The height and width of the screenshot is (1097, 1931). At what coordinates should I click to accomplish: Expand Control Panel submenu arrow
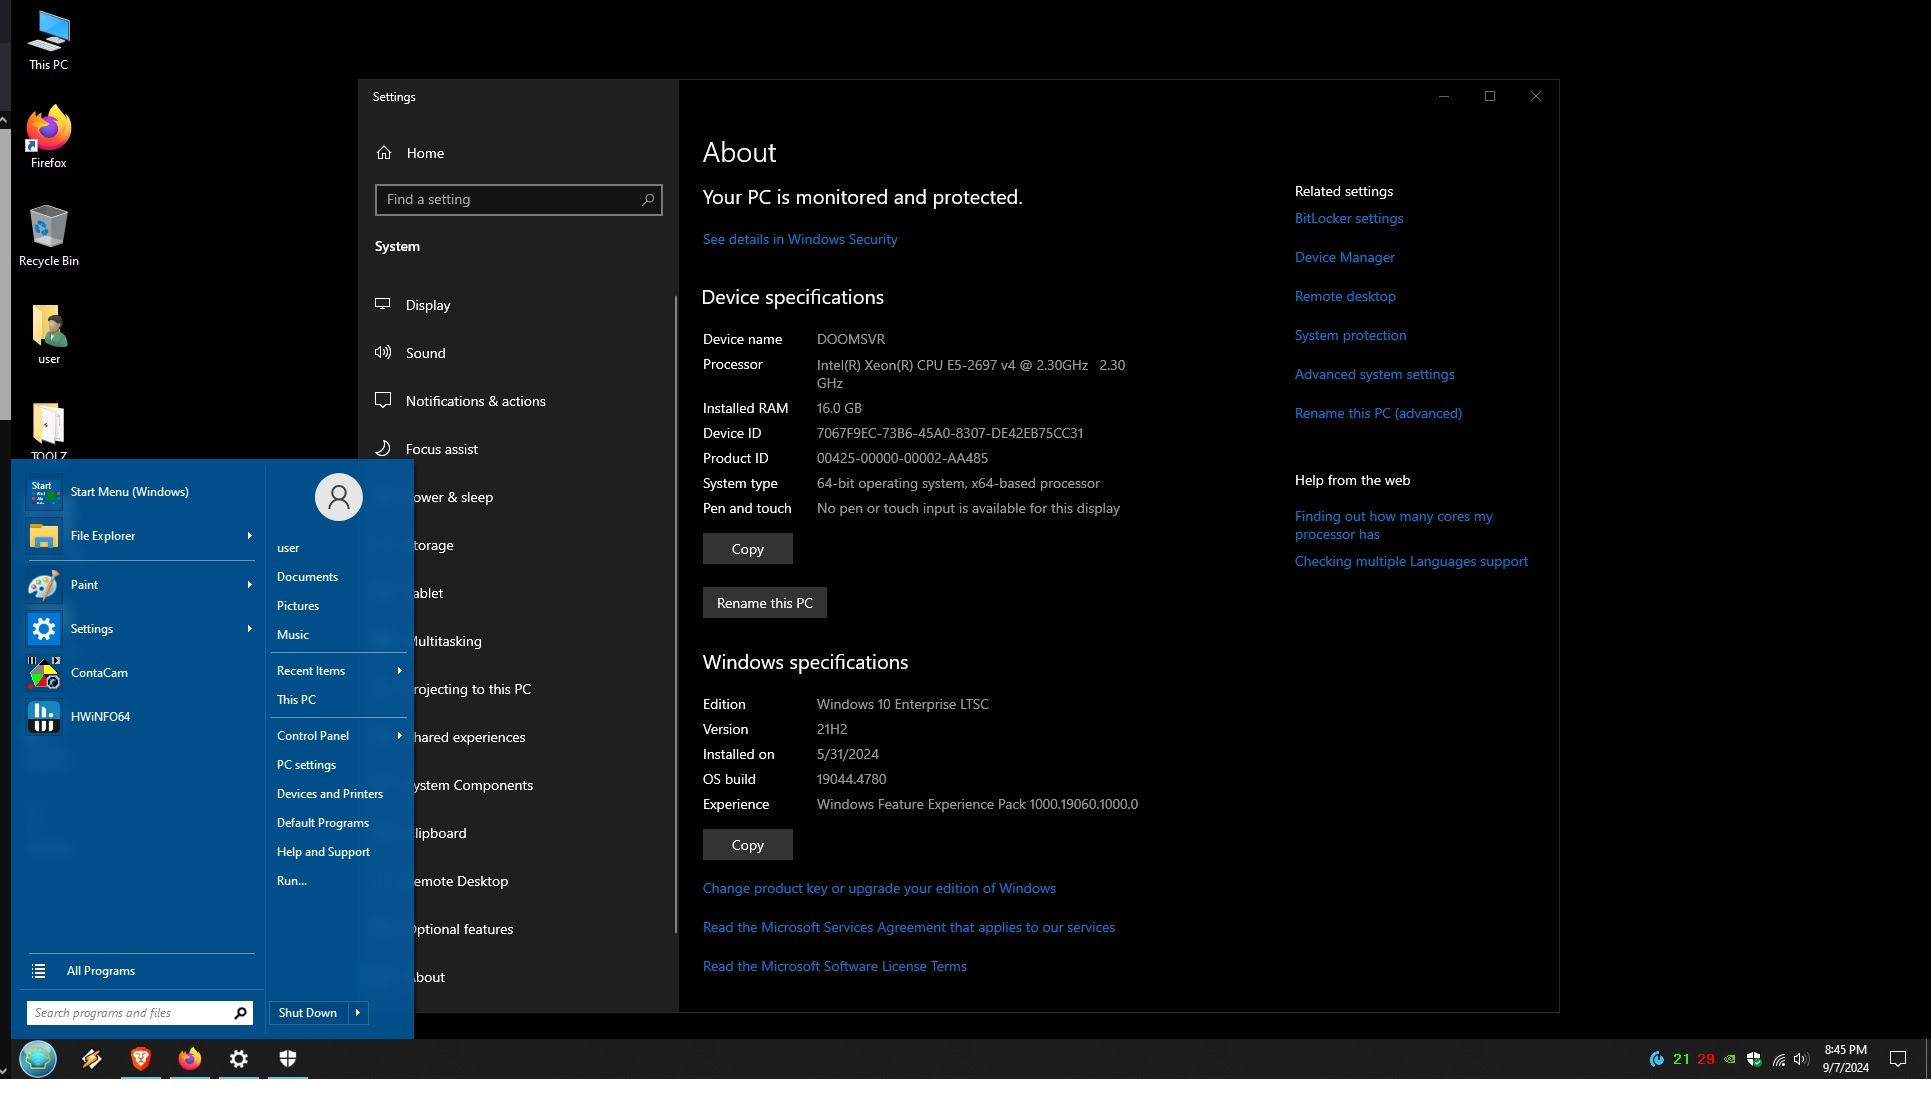click(x=399, y=736)
